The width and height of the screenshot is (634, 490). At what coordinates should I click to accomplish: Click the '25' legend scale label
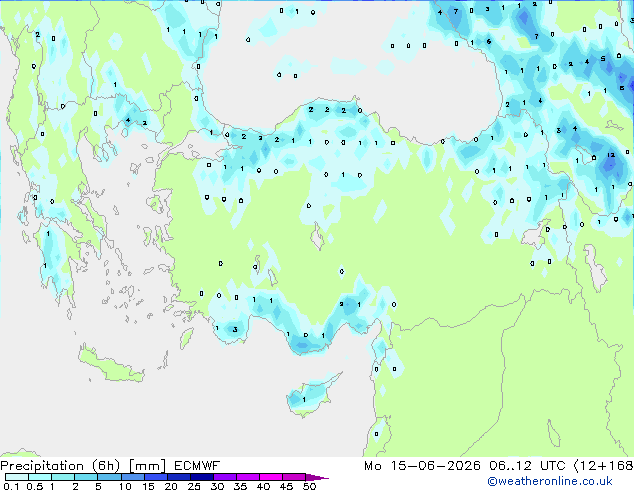[194, 486]
